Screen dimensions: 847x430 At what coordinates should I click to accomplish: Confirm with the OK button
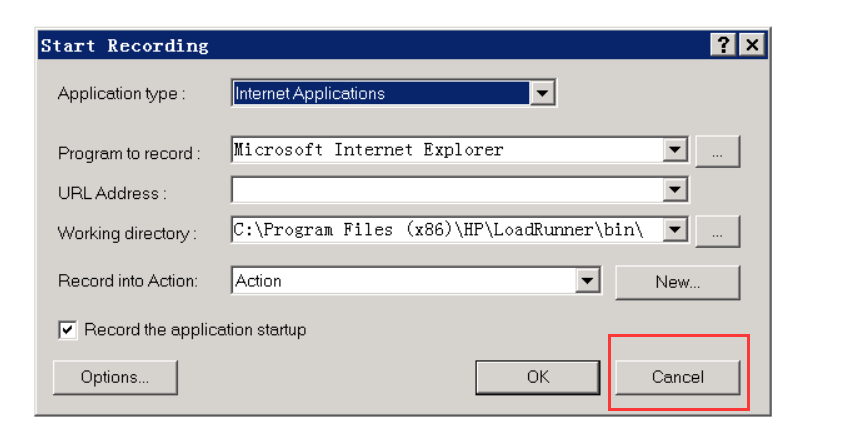tap(538, 377)
